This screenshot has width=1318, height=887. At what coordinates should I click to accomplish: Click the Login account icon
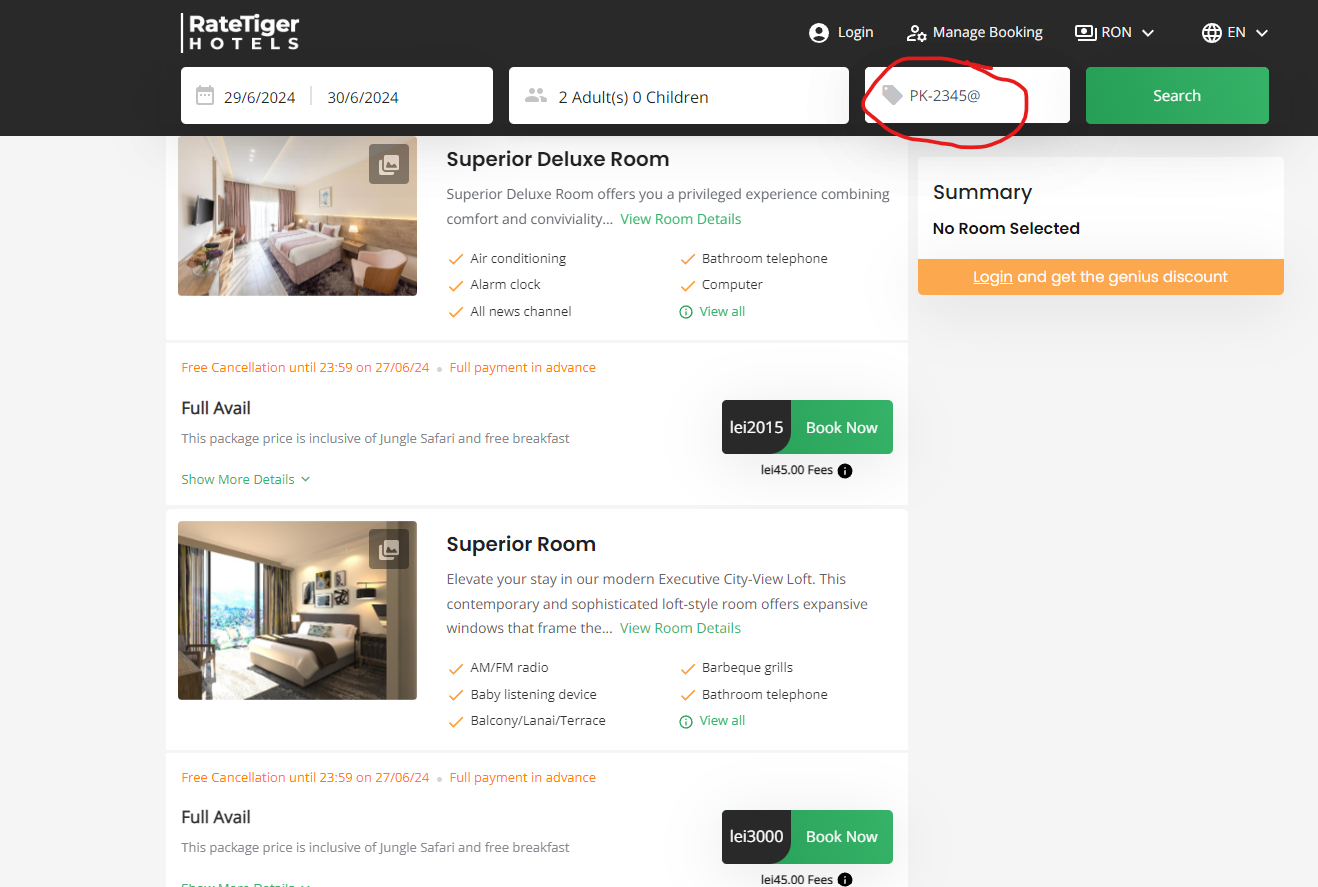pos(818,32)
